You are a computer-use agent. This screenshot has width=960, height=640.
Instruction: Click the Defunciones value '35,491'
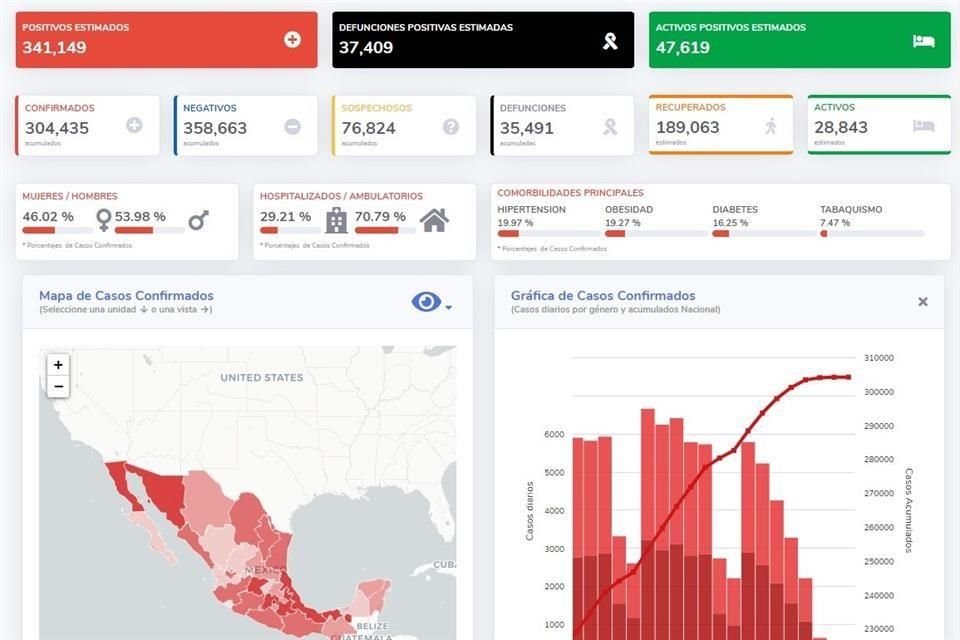527,128
